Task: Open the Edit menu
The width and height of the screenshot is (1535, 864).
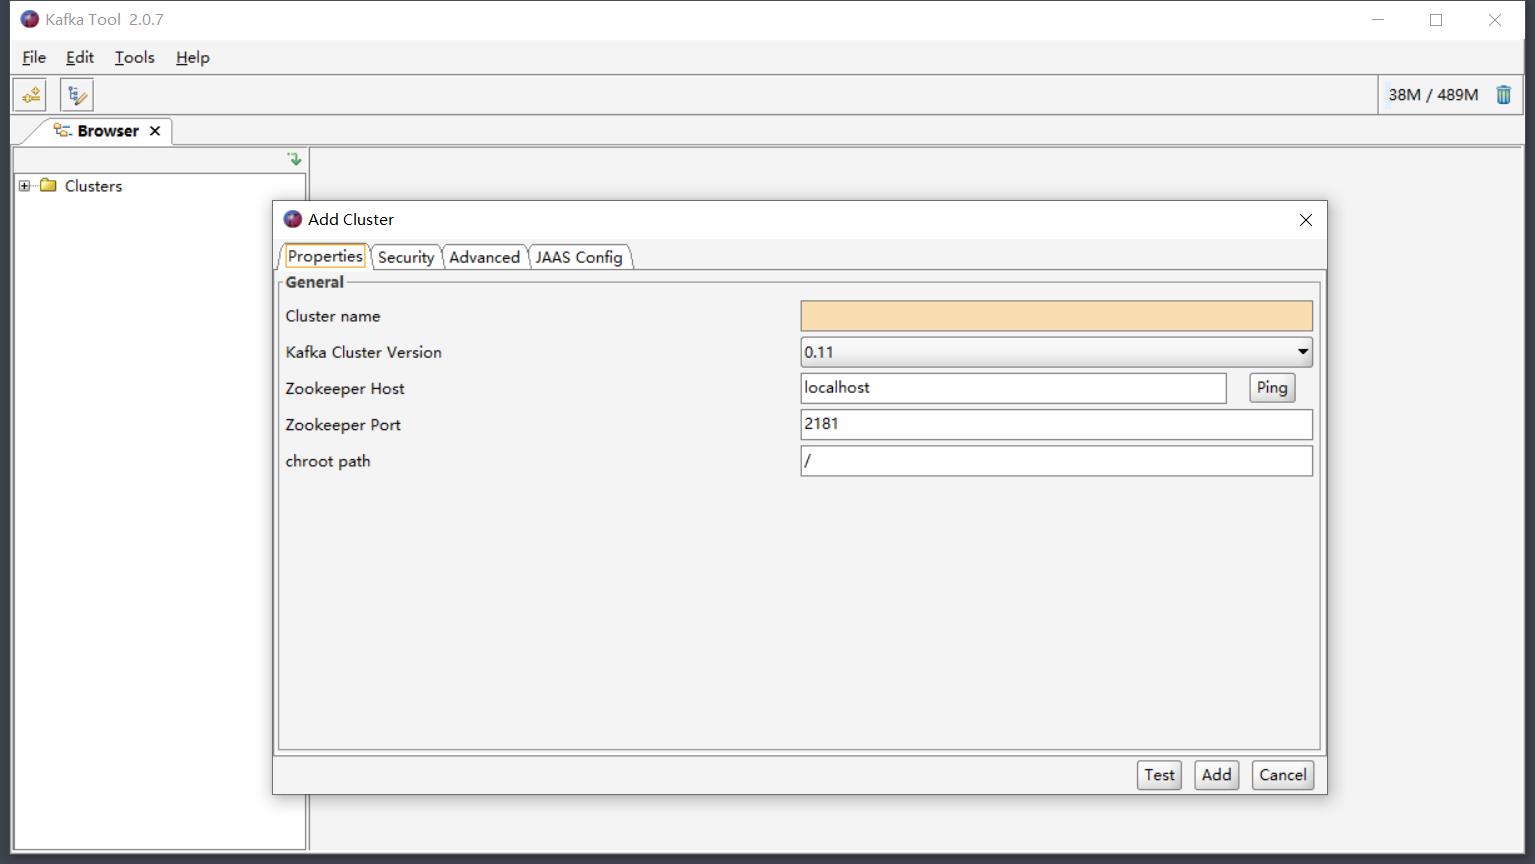Action: 80,57
